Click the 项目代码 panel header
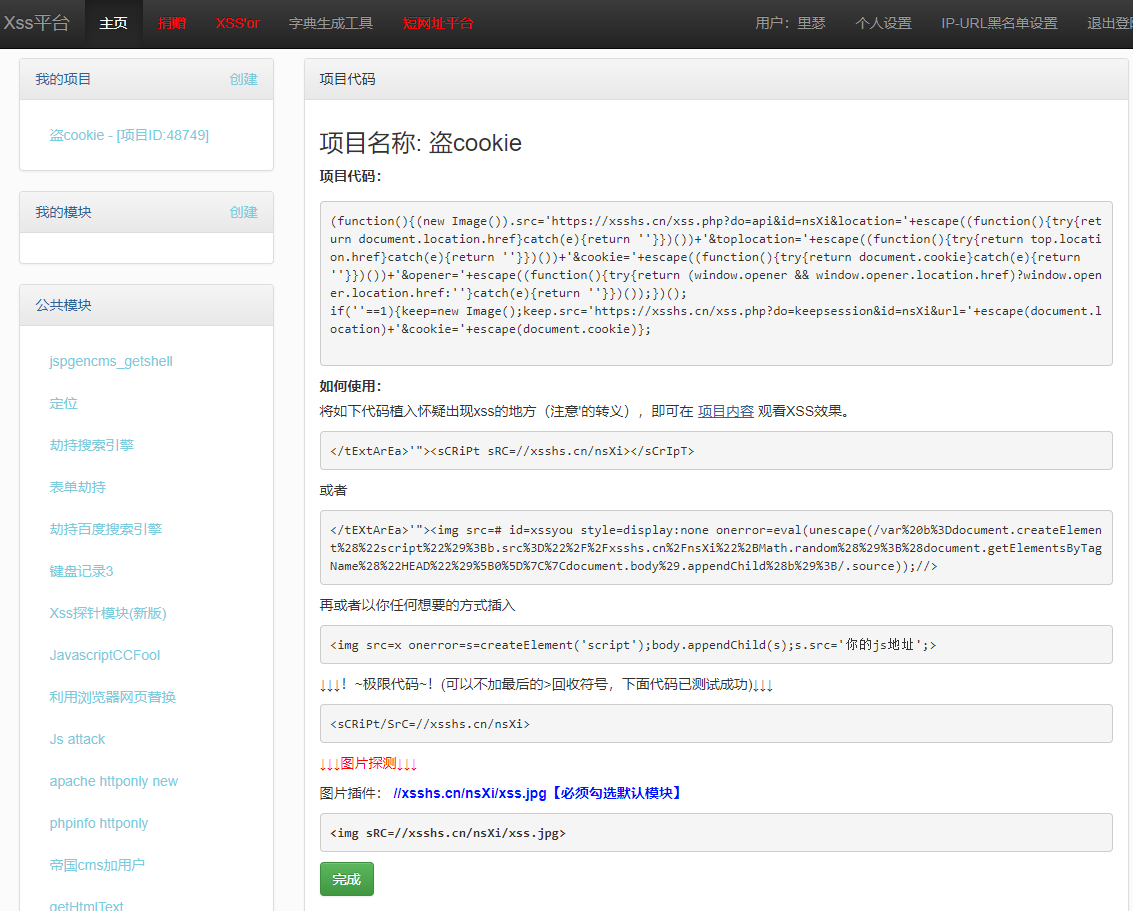Screen dimensions: 1133x911 (x=716, y=79)
